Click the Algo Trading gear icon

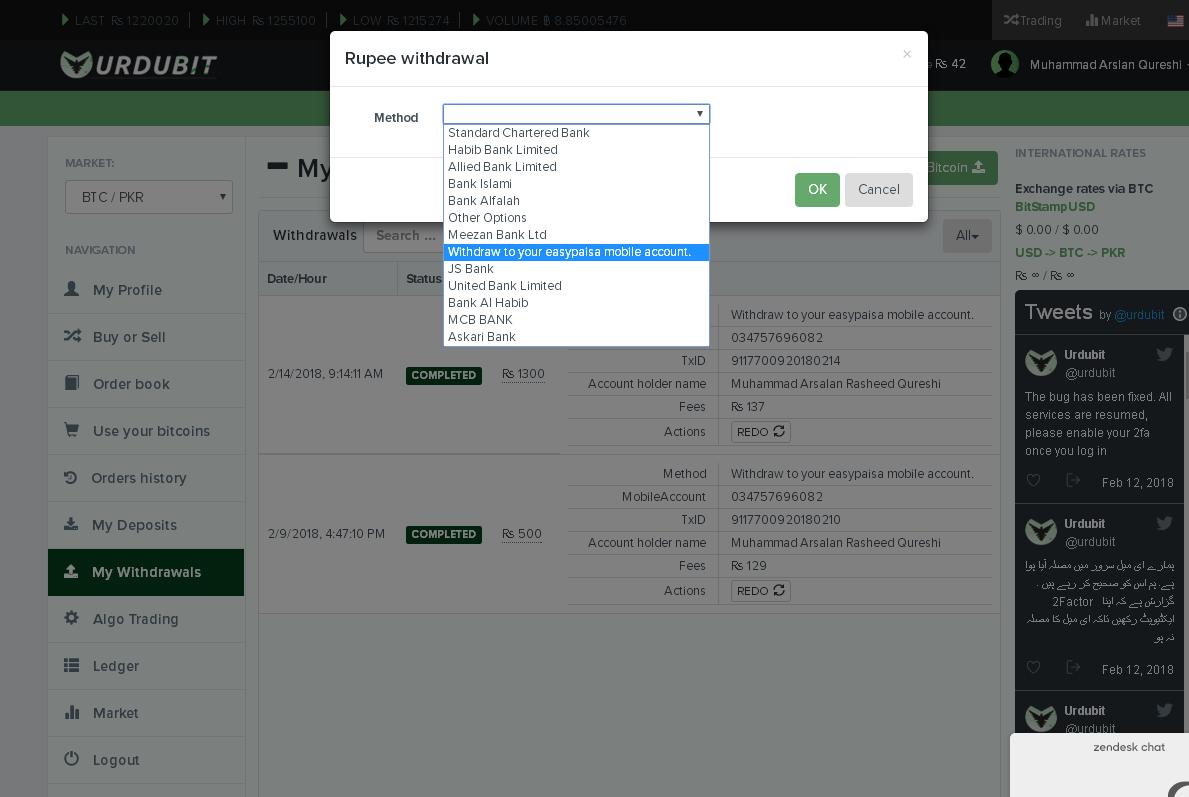pyautogui.click(x=71, y=618)
